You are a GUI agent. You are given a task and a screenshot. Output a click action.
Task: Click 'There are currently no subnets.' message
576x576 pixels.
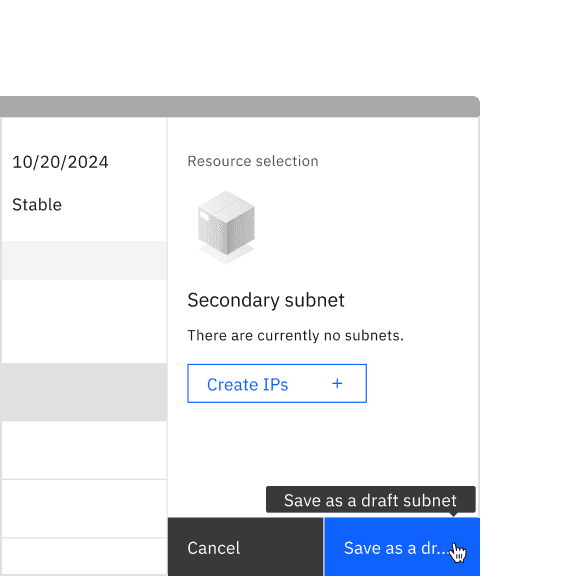pos(296,335)
